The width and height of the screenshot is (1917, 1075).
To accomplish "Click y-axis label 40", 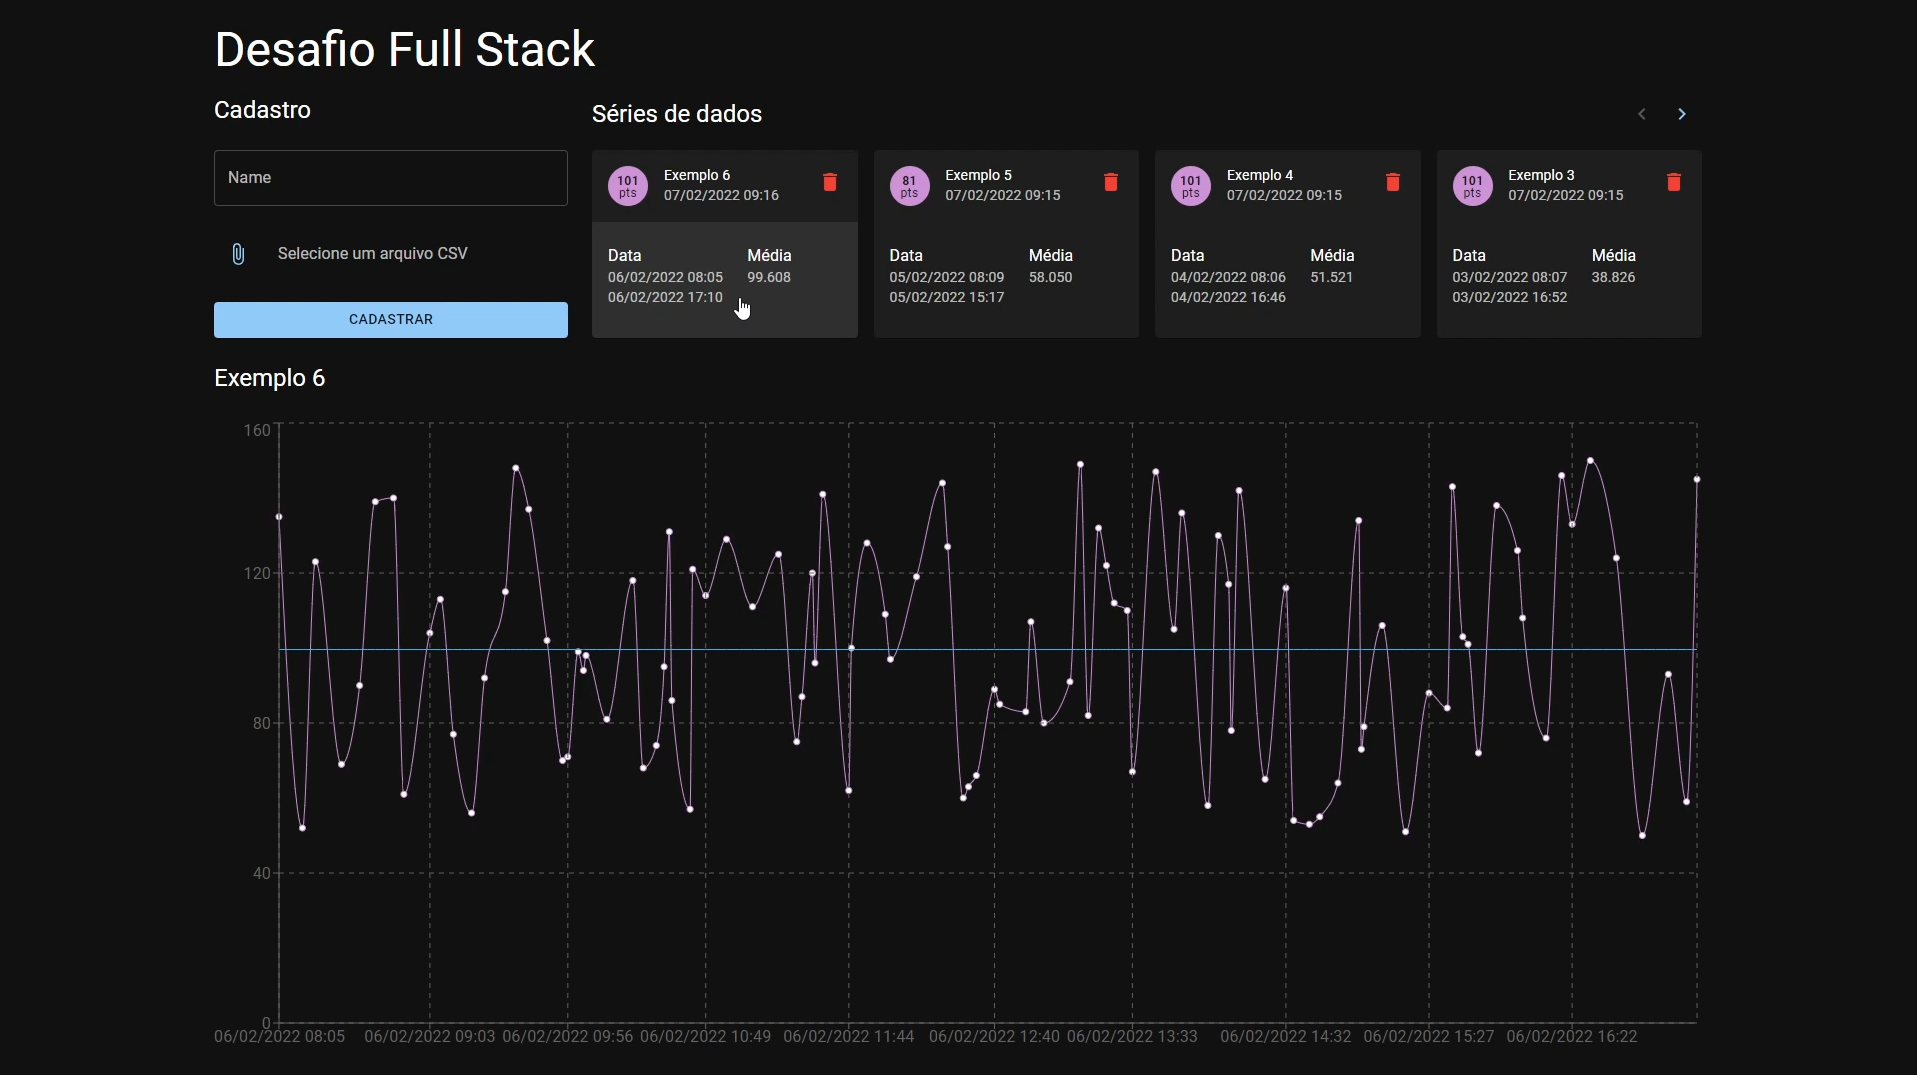I will pyautogui.click(x=261, y=873).
